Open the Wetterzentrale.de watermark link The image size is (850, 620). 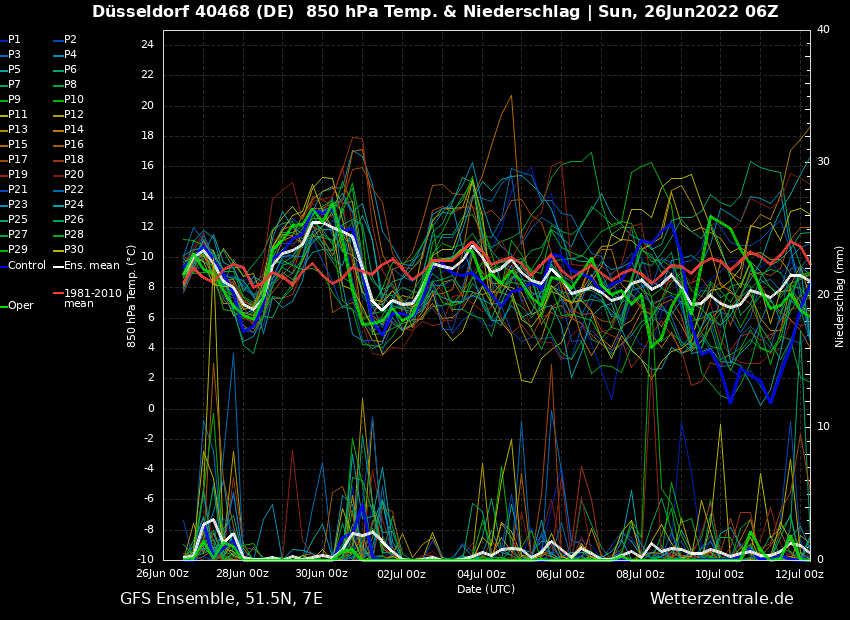[x=721, y=599]
